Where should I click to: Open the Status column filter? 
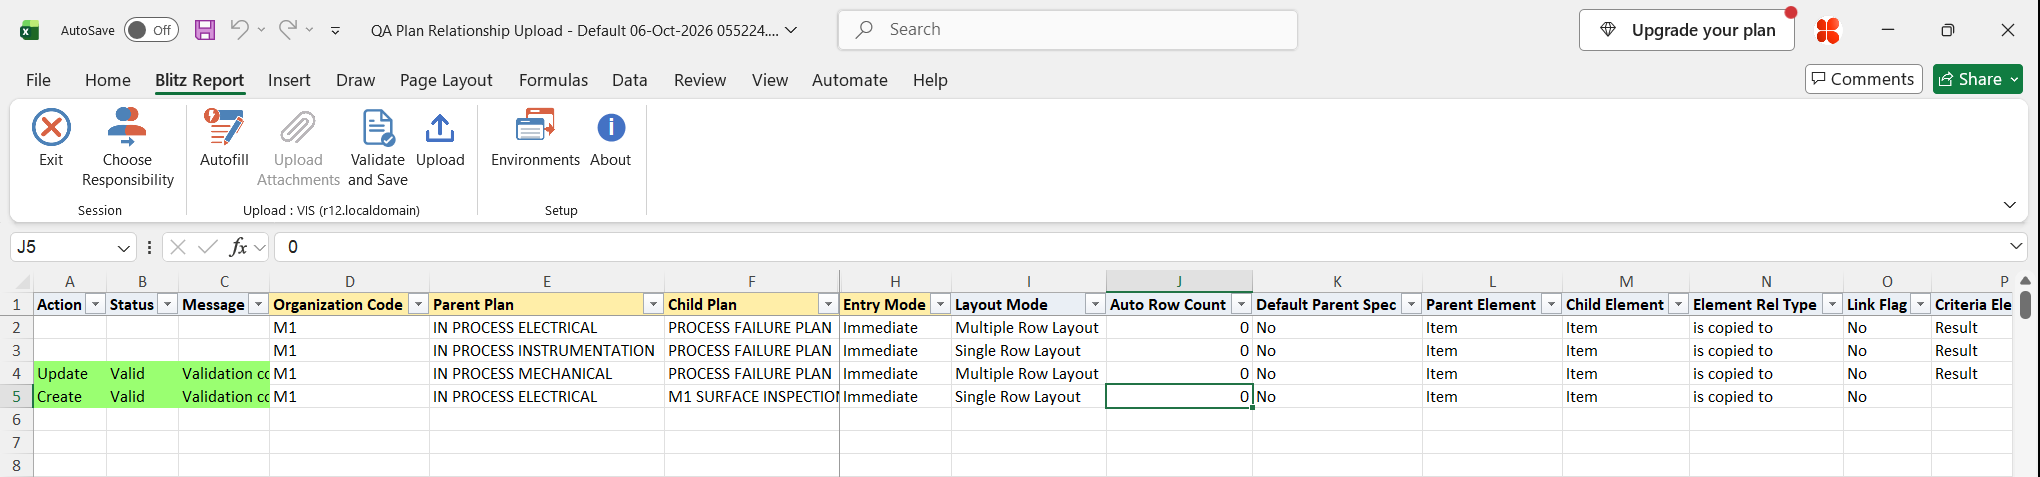click(x=167, y=304)
